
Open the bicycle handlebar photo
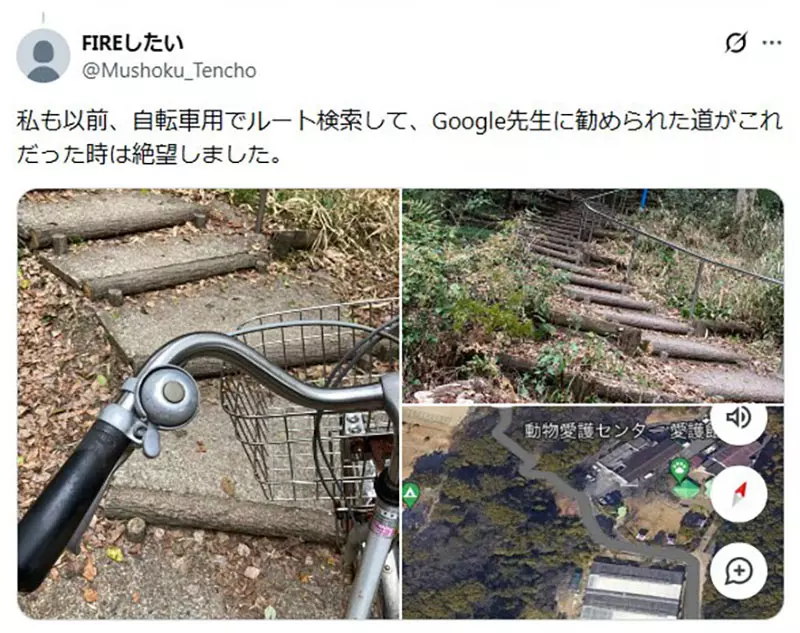point(208,404)
